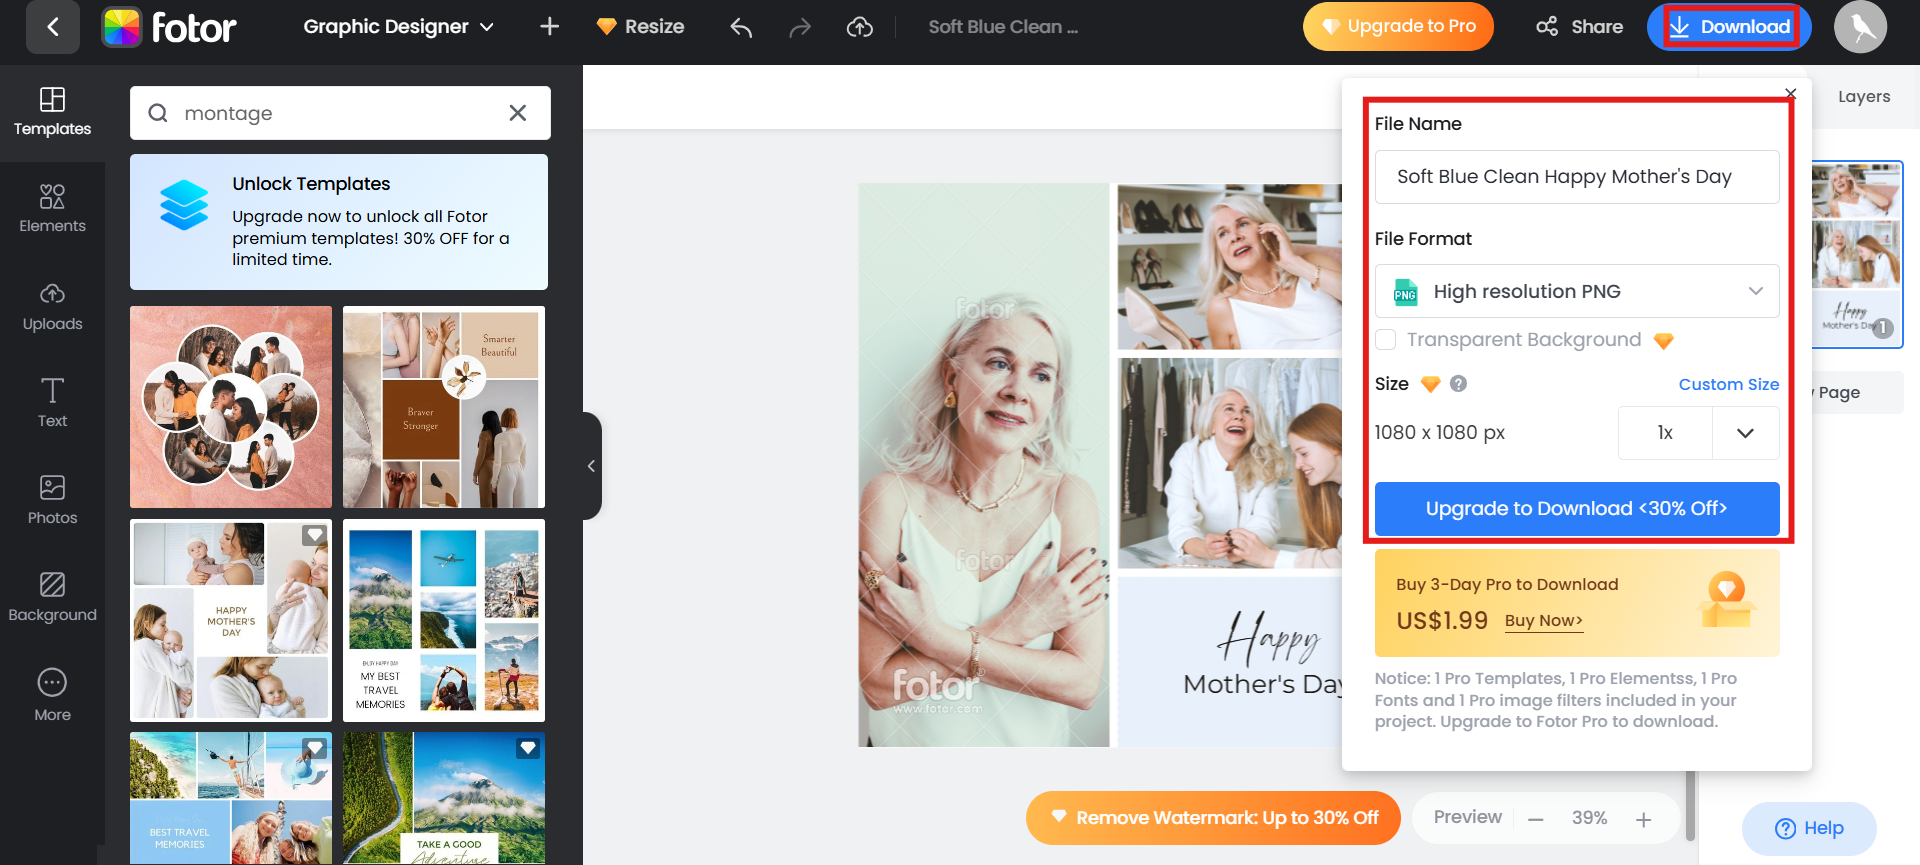This screenshot has width=1920, height=865.
Task: Click the Buy Now link
Action: click(1543, 621)
